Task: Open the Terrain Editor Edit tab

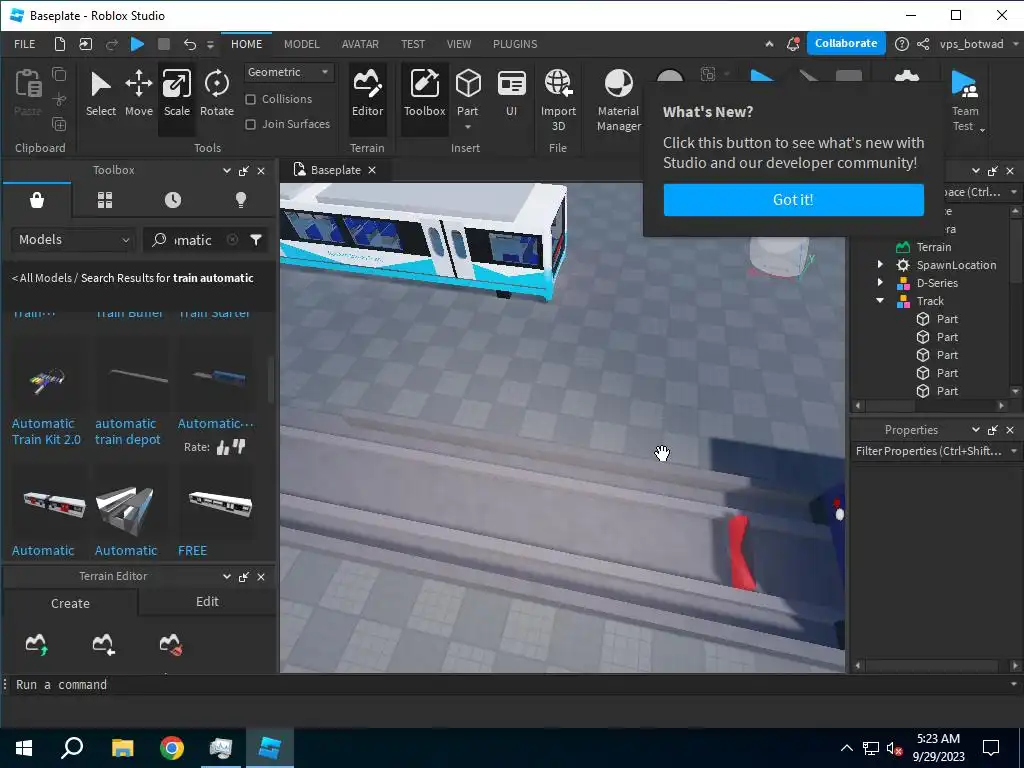Action: [x=207, y=601]
